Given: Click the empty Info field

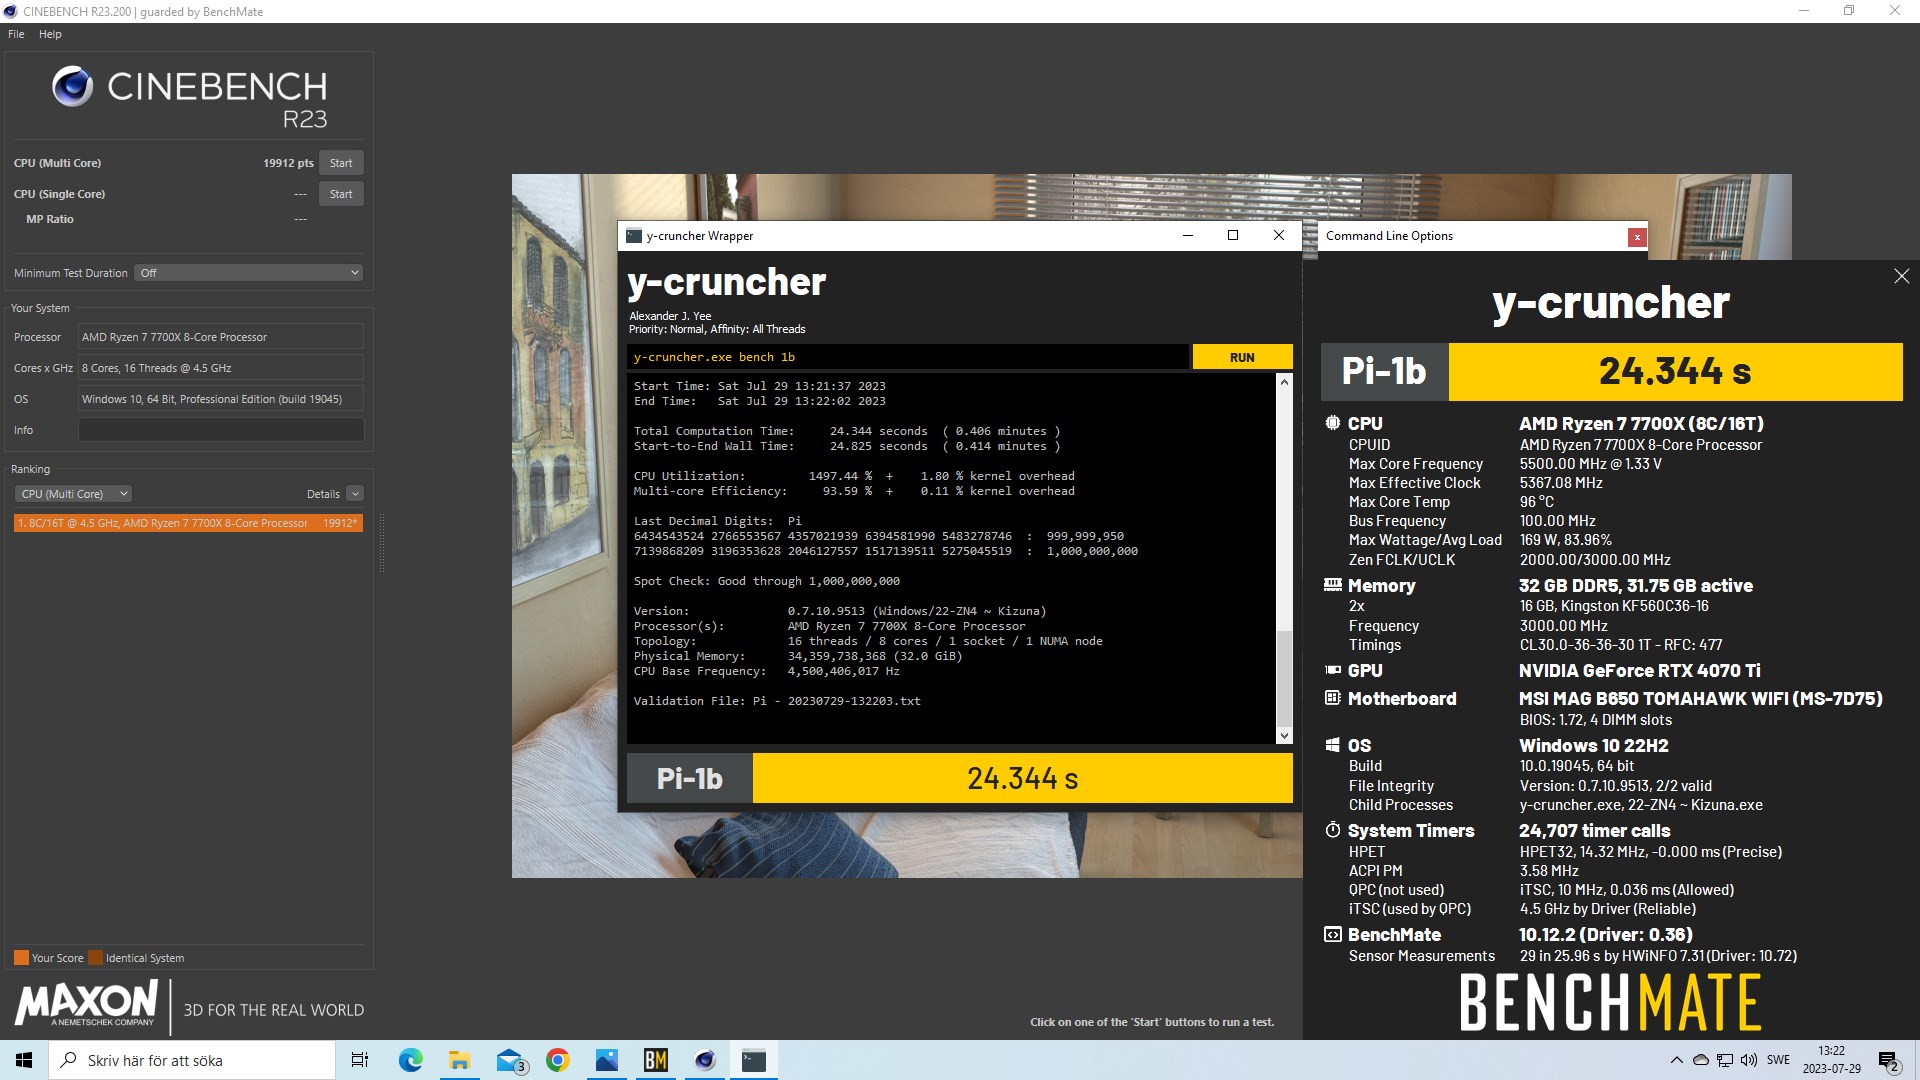Looking at the screenshot, I should coord(221,430).
